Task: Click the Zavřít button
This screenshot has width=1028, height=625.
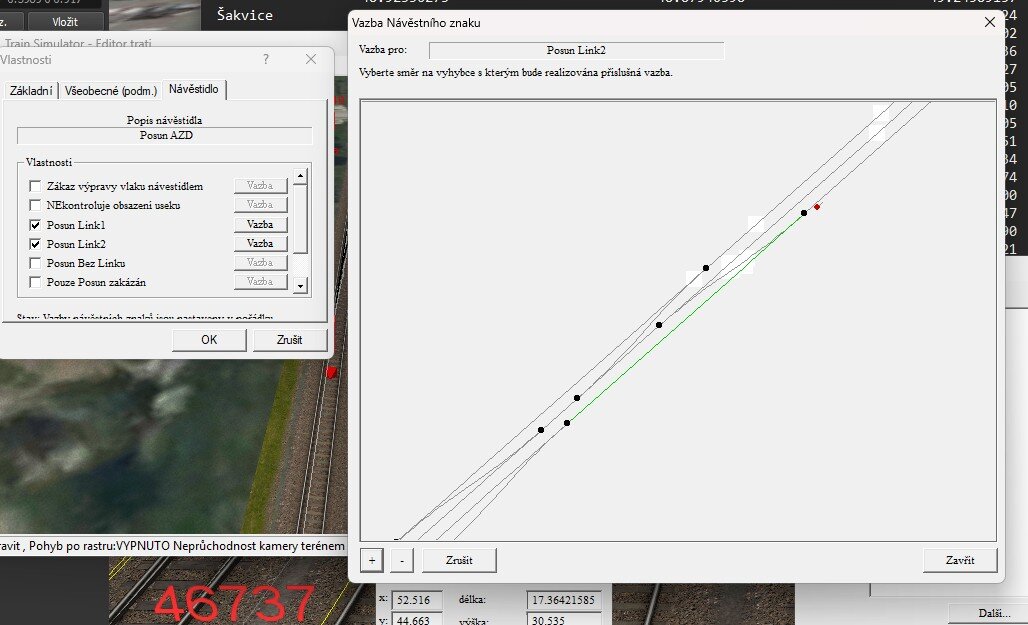Action: [x=960, y=560]
